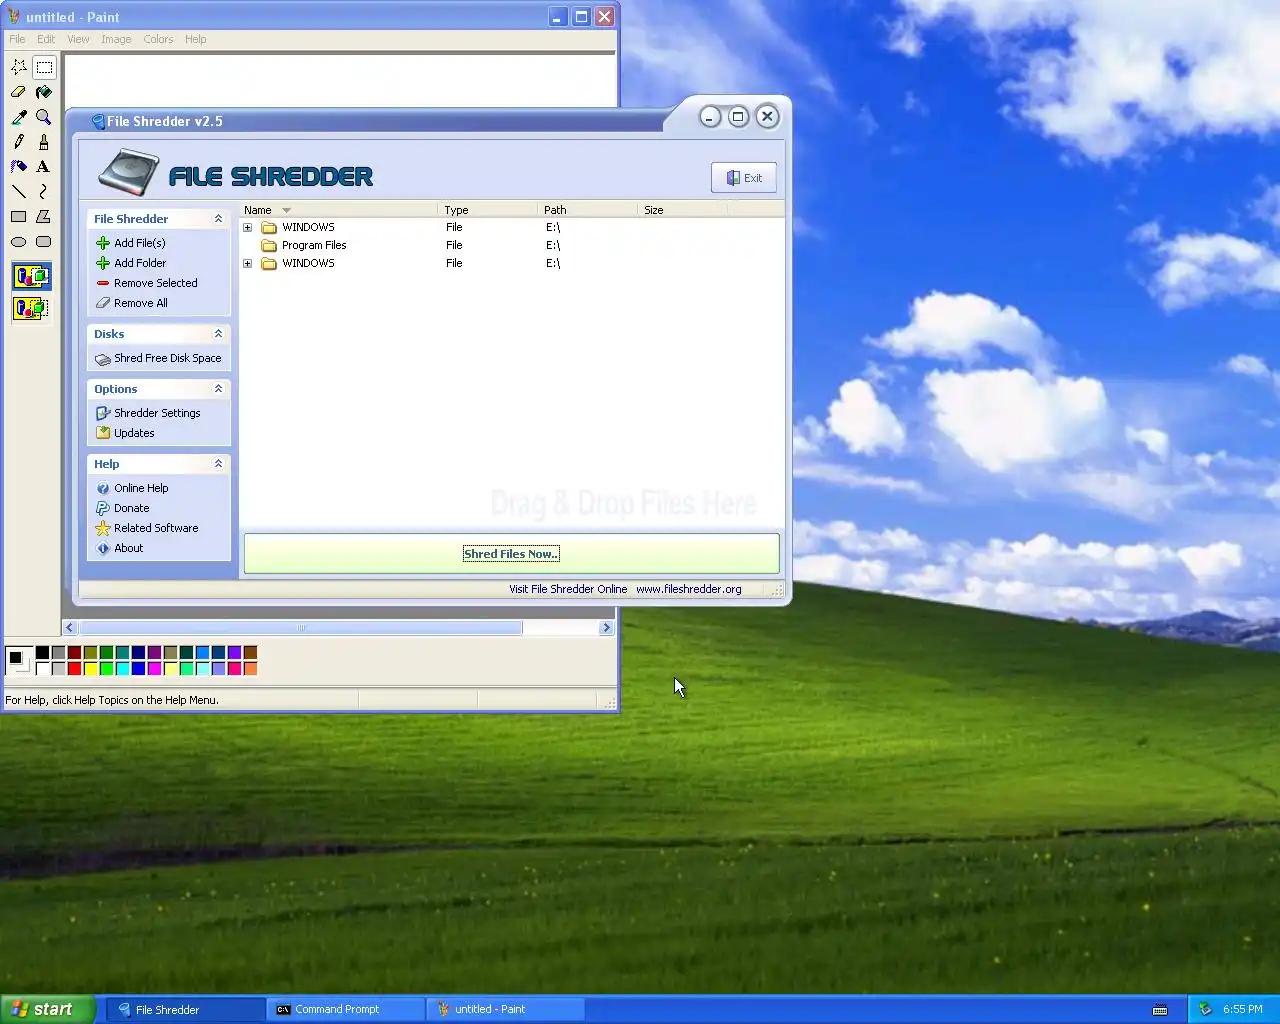Pick the bright red color swatch
The height and width of the screenshot is (1024, 1280).
click(x=74, y=669)
